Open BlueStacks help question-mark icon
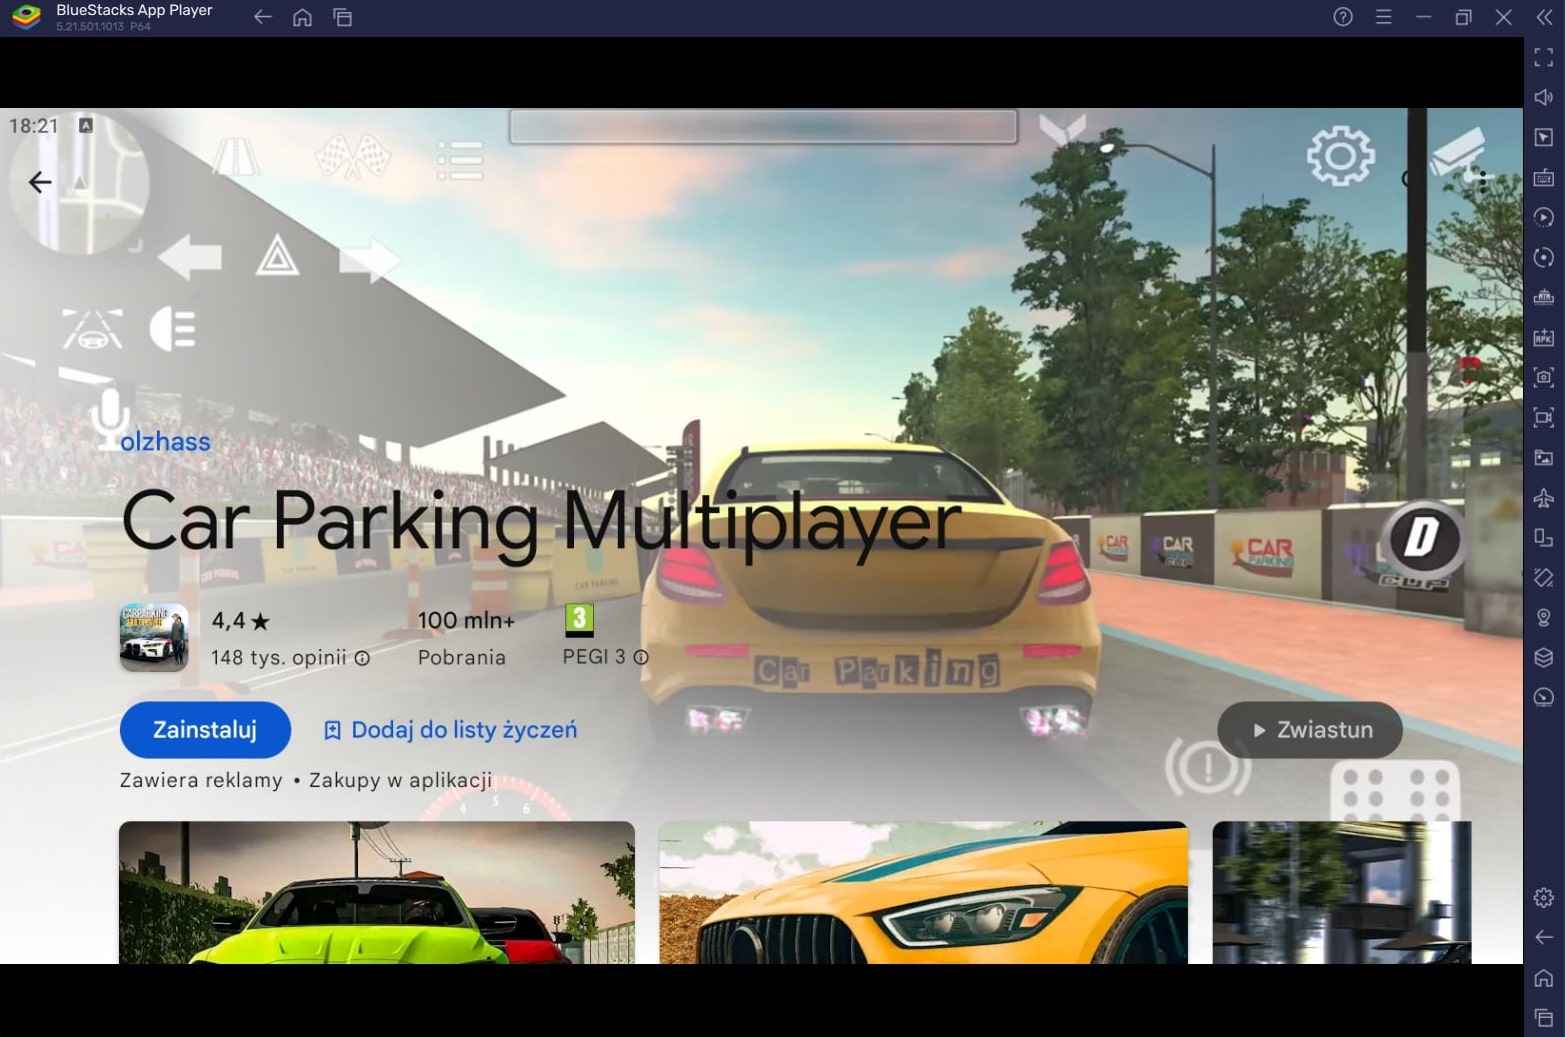 (1343, 17)
